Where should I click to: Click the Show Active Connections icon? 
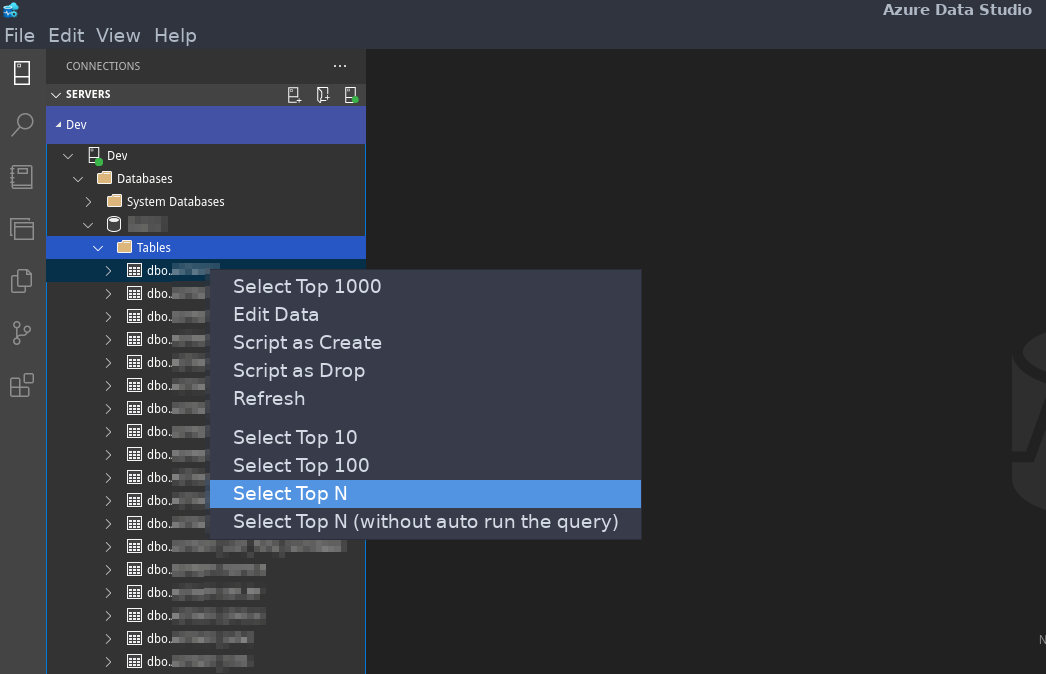click(x=351, y=95)
